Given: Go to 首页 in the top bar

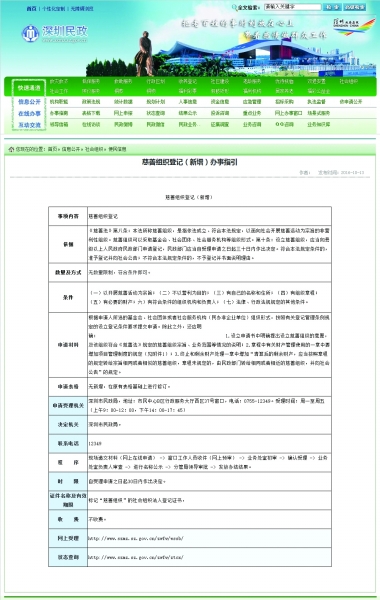Looking at the screenshot, I should 31,8.
